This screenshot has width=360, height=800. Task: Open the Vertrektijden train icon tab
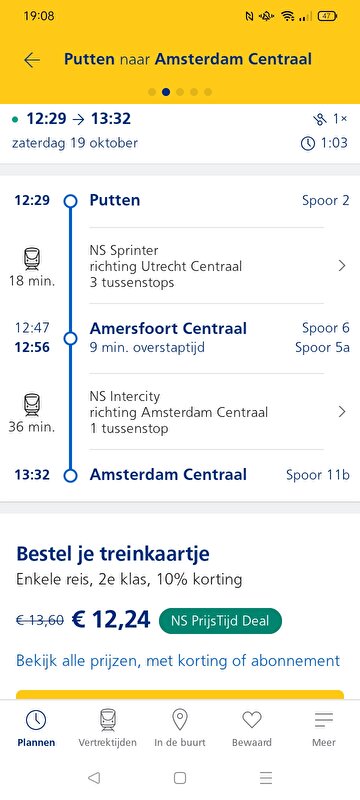coord(108,729)
